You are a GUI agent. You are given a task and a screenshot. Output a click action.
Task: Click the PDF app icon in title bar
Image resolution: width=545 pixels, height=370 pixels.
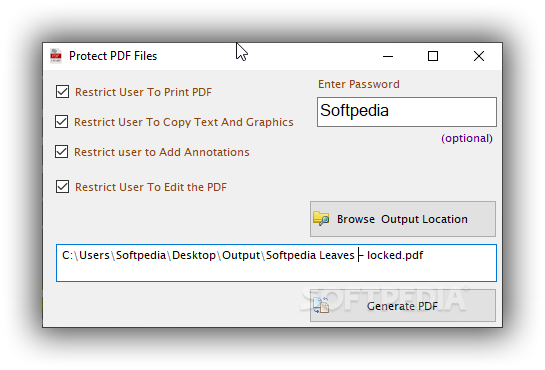56,56
